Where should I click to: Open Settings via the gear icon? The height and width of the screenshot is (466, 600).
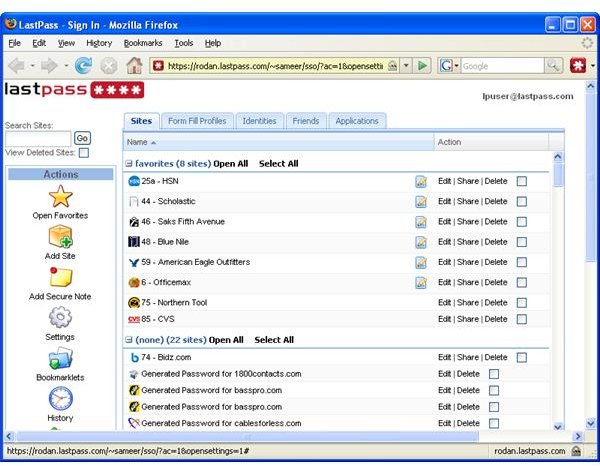pos(60,317)
